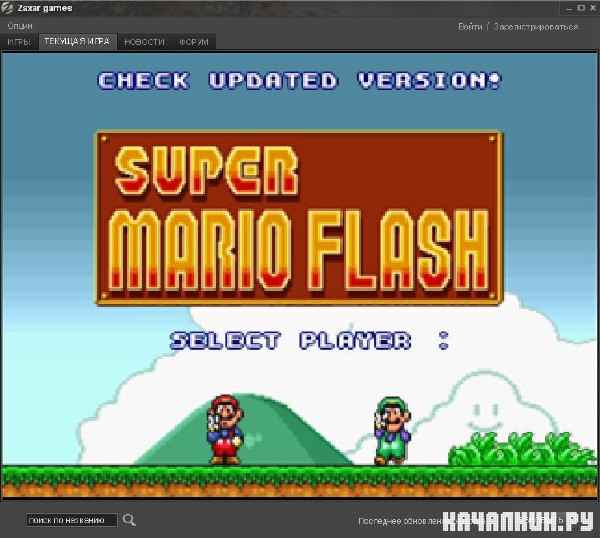
Task: Close the Zaxar games window
Action: [592, 8]
